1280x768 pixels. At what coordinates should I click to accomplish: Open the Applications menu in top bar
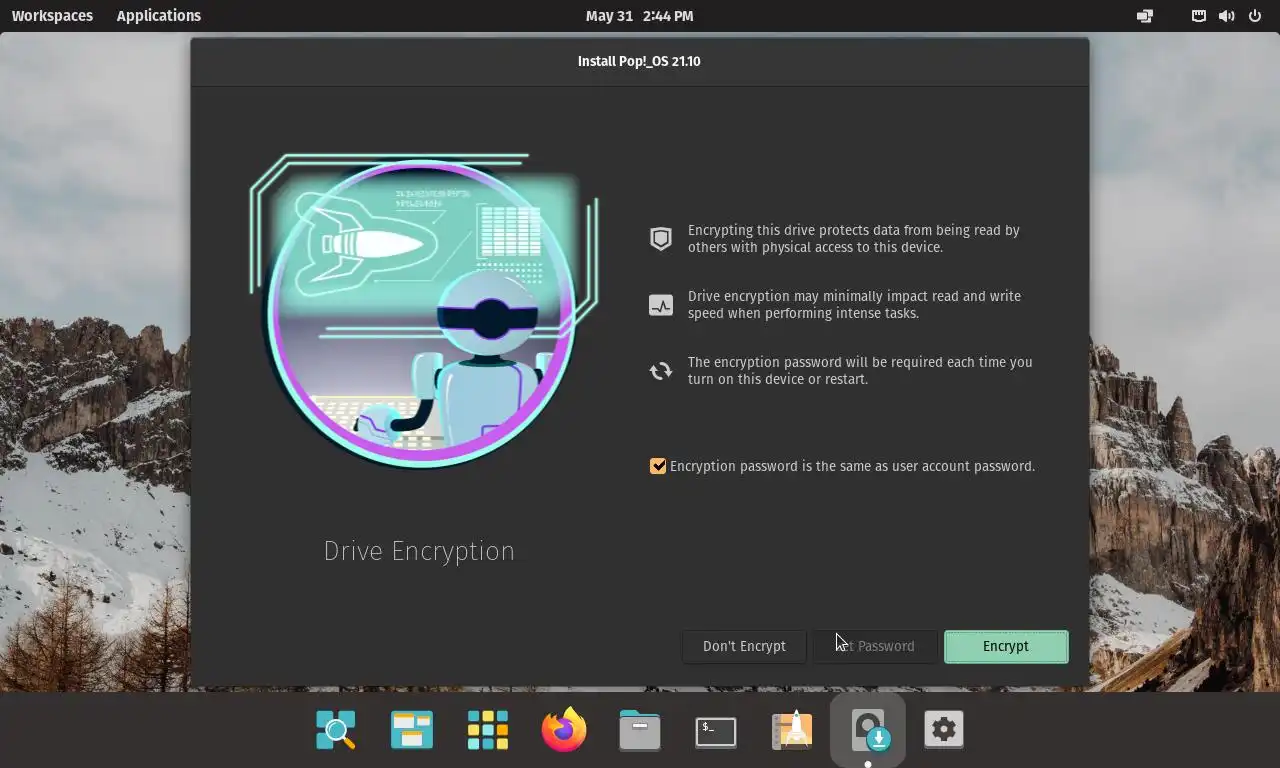(159, 16)
